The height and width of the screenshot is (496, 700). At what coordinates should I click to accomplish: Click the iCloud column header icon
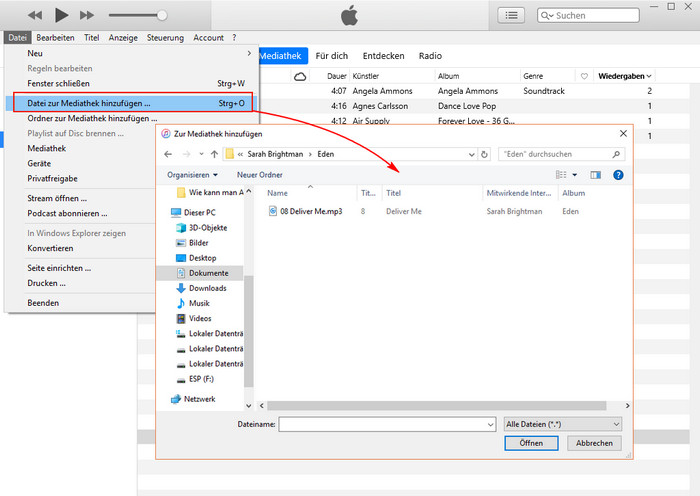[x=300, y=76]
